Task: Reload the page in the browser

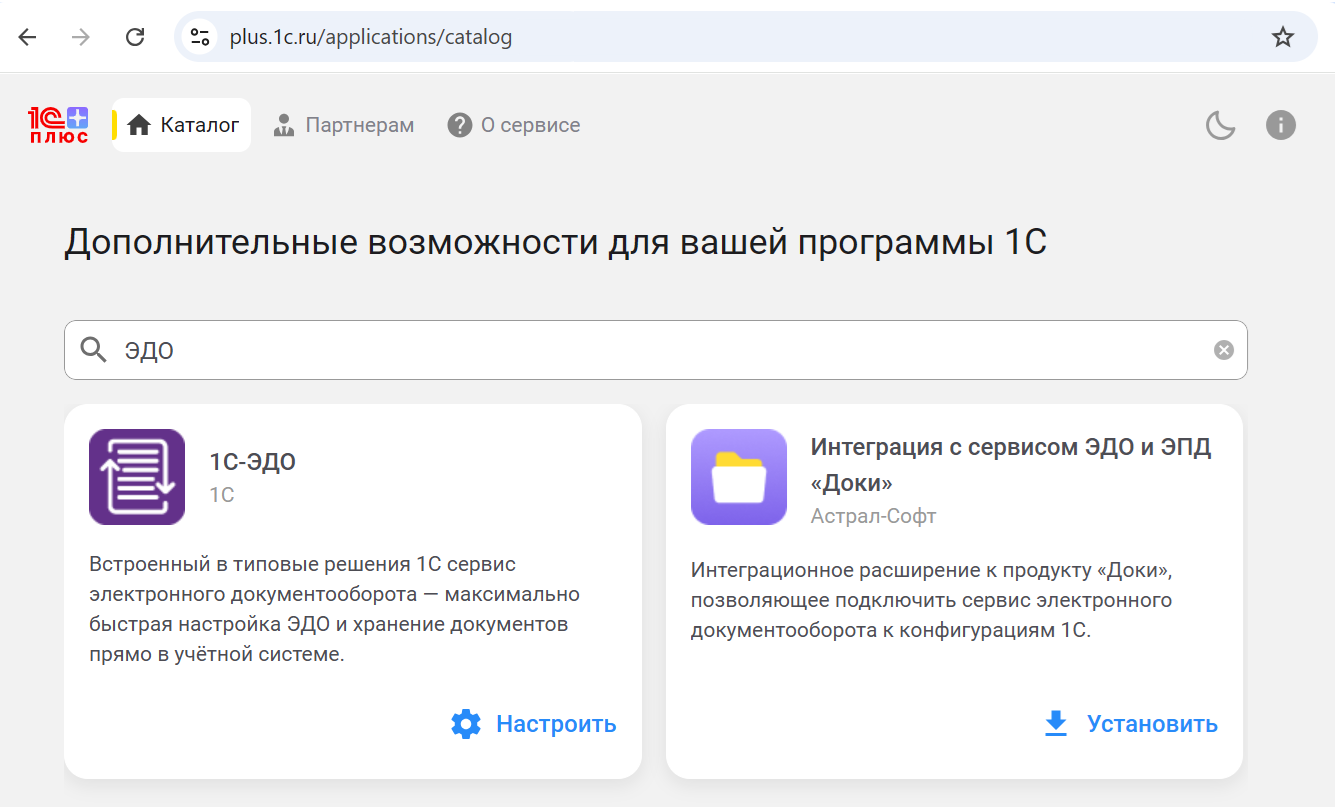Action: [x=135, y=37]
